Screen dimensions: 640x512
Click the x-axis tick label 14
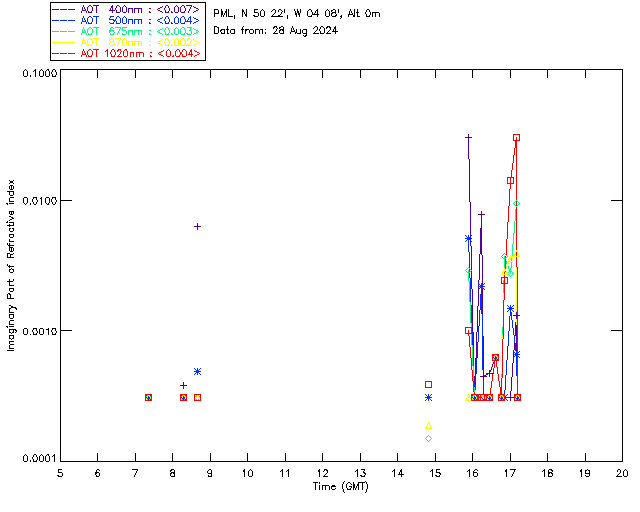pos(398,473)
